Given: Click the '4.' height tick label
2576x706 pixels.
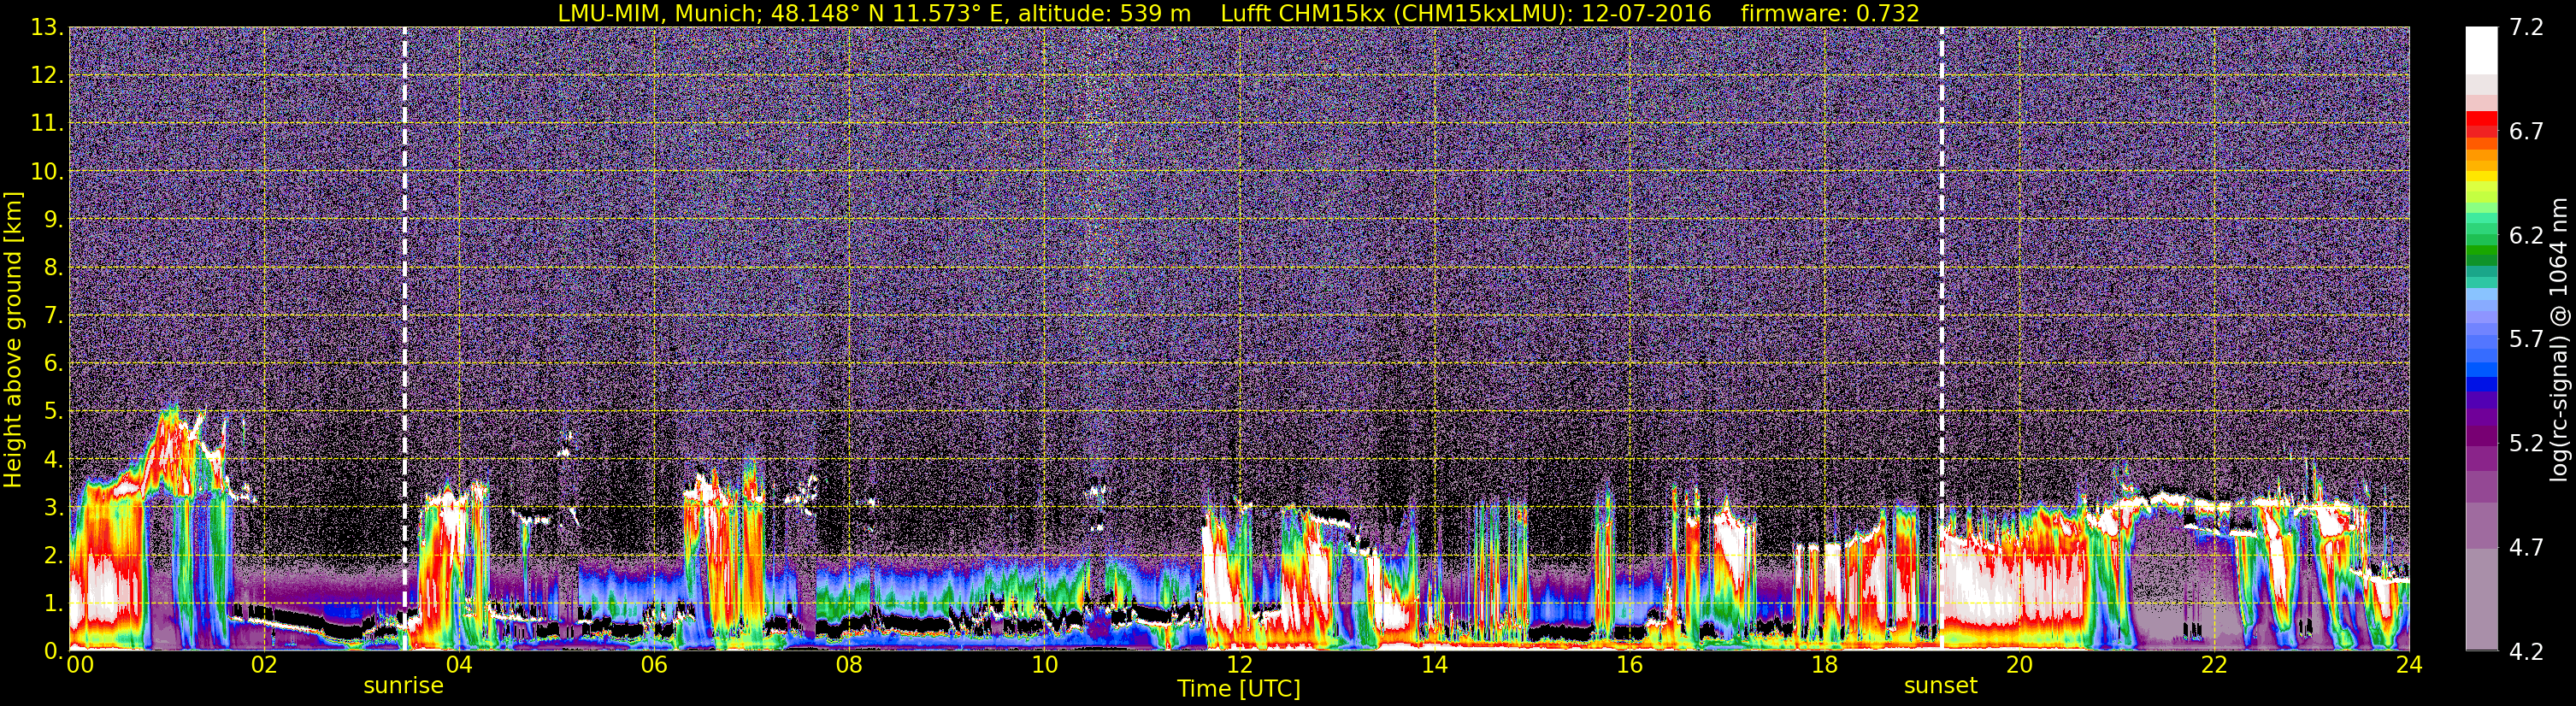Looking at the screenshot, I should click(x=53, y=459).
